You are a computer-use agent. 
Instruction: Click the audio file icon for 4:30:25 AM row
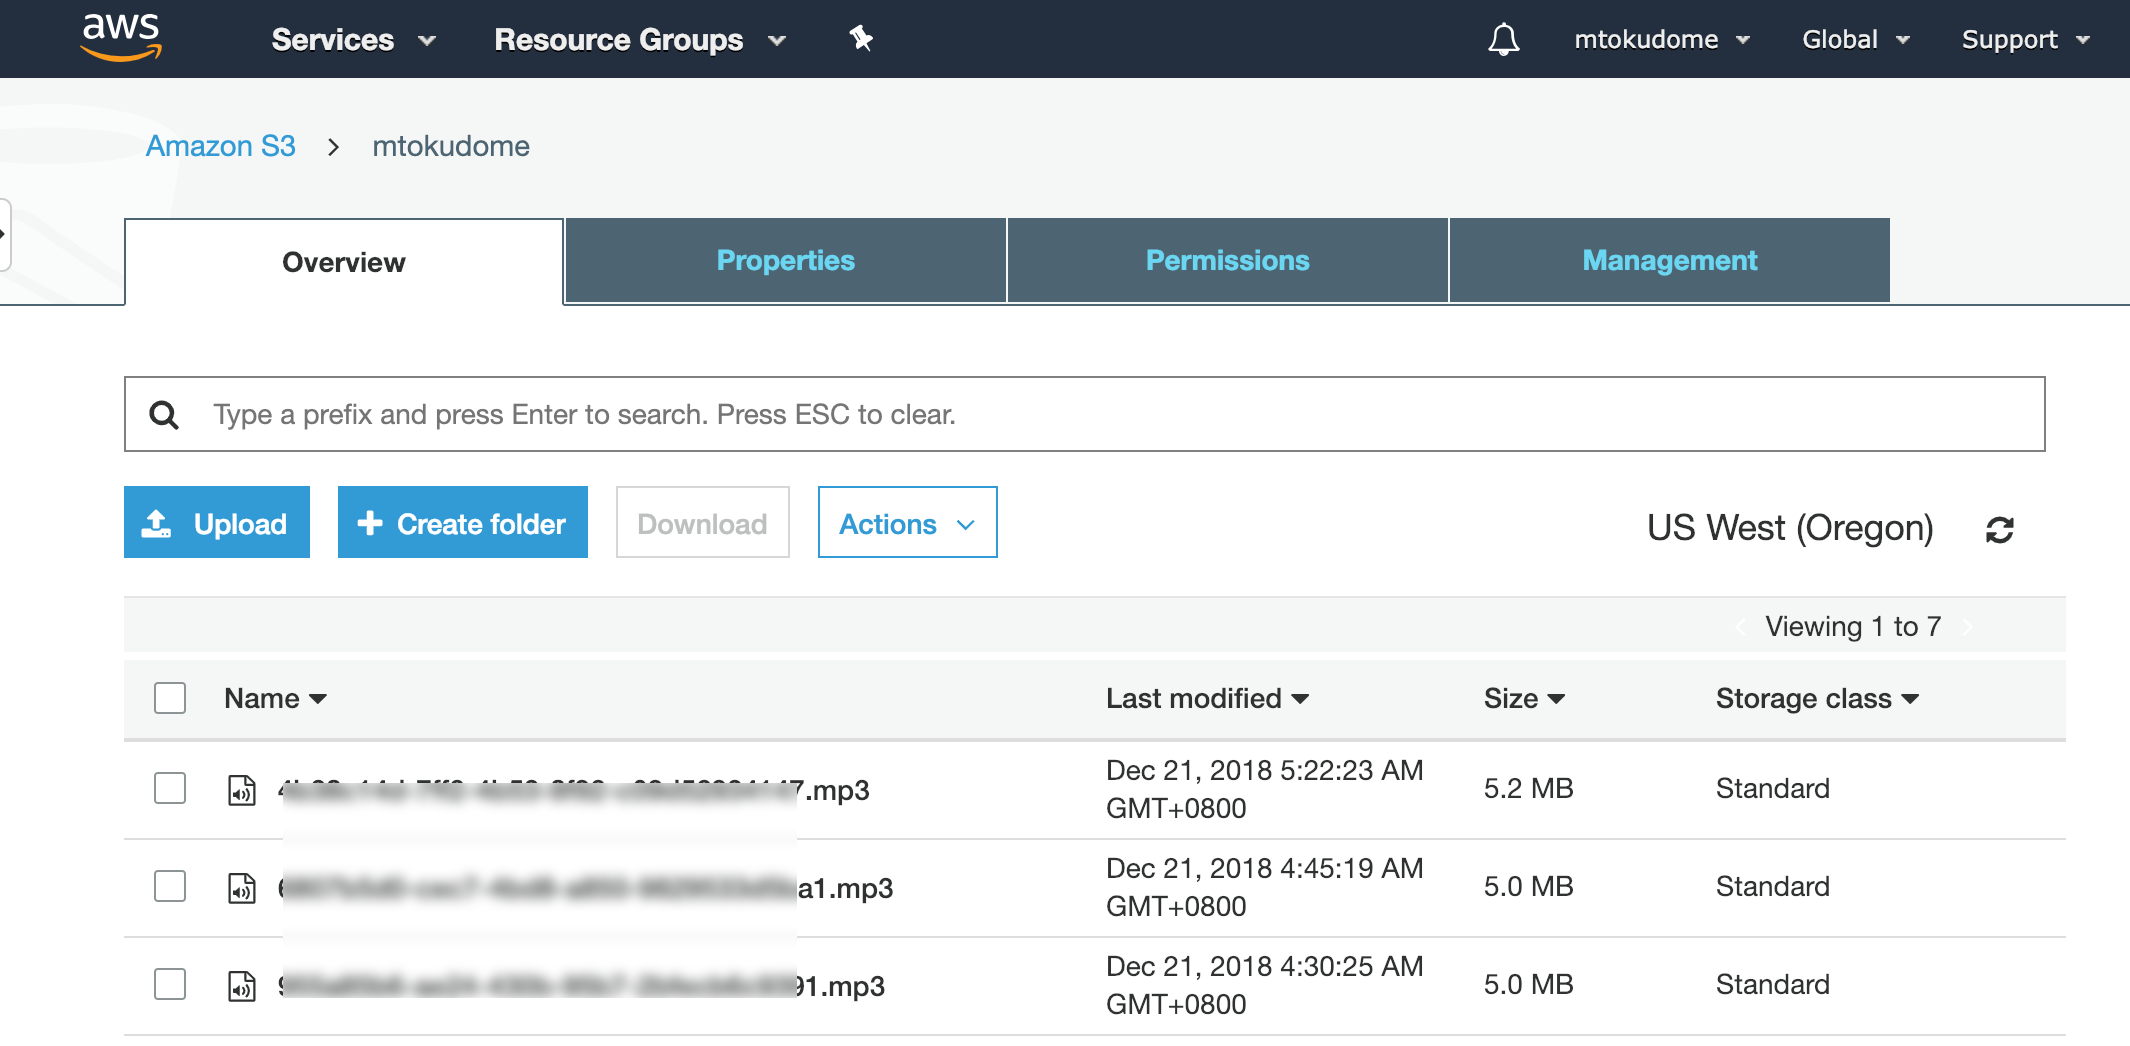pos(242,986)
